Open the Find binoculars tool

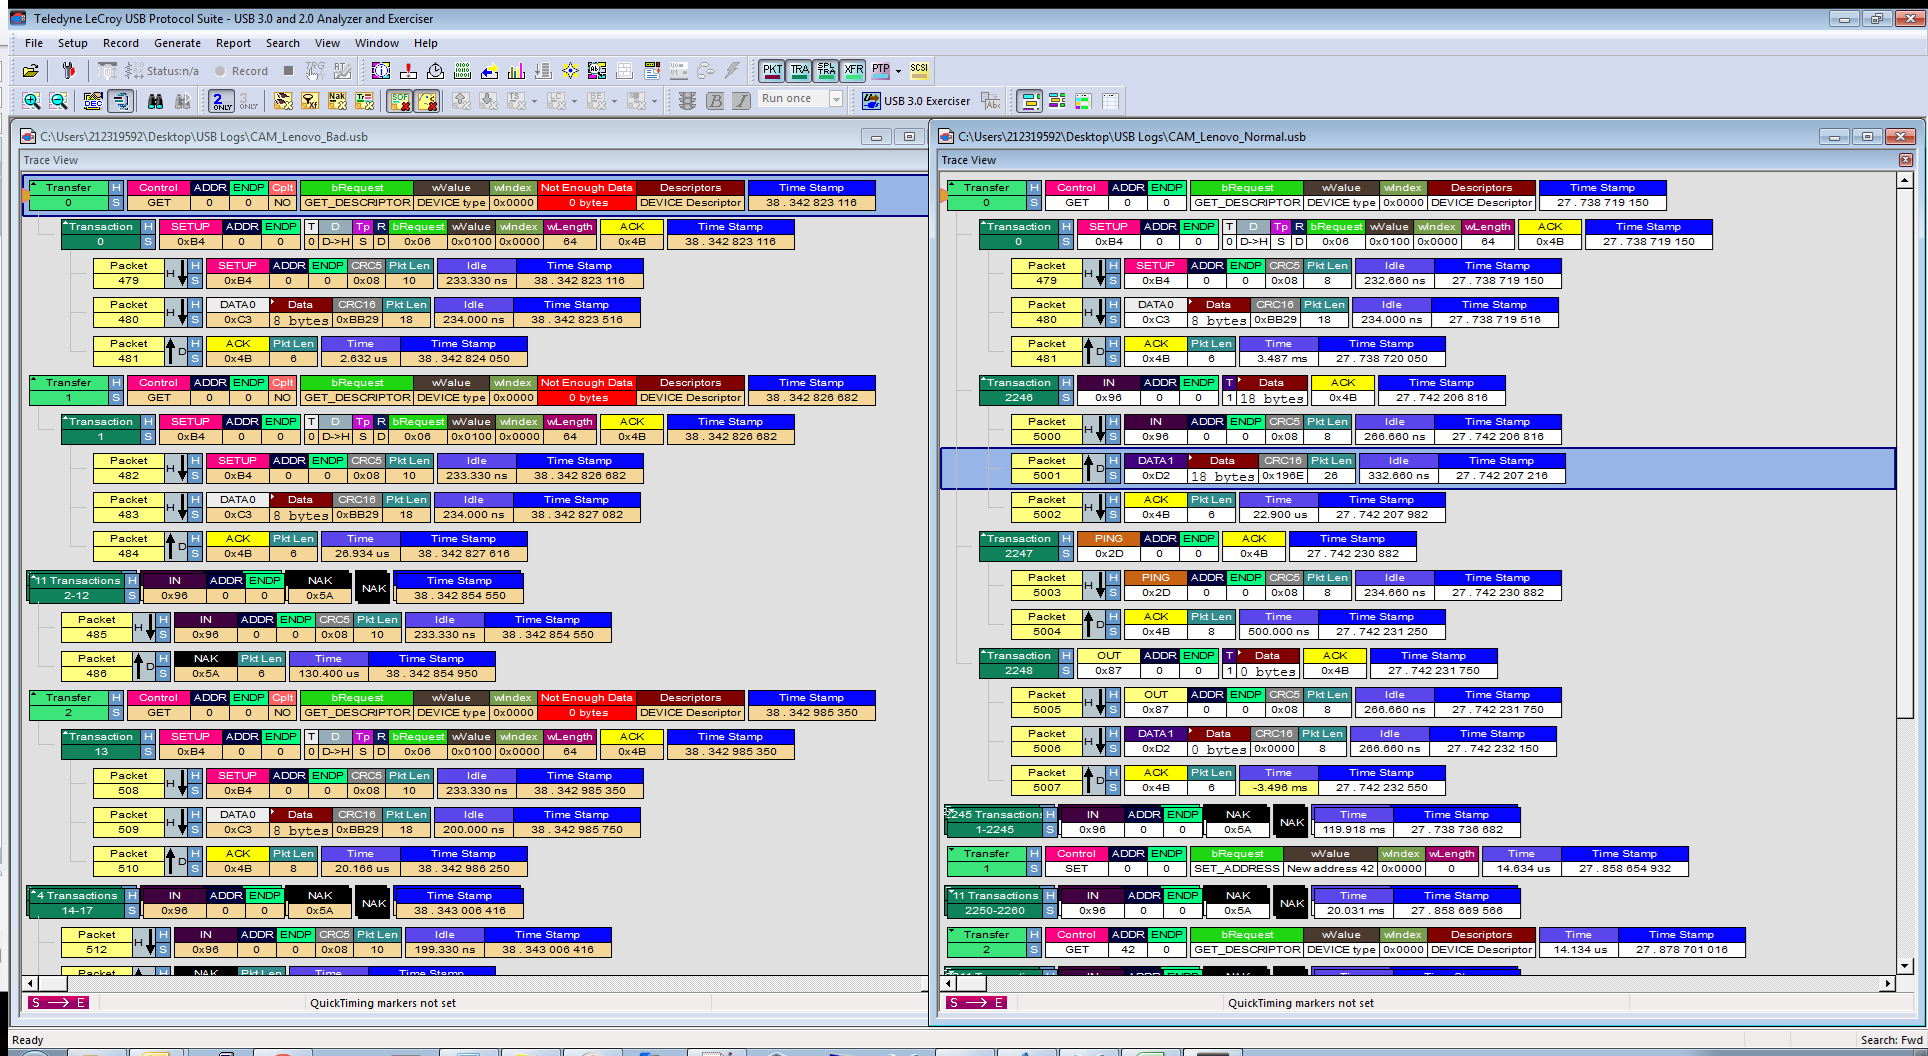(x=155, y=101)
